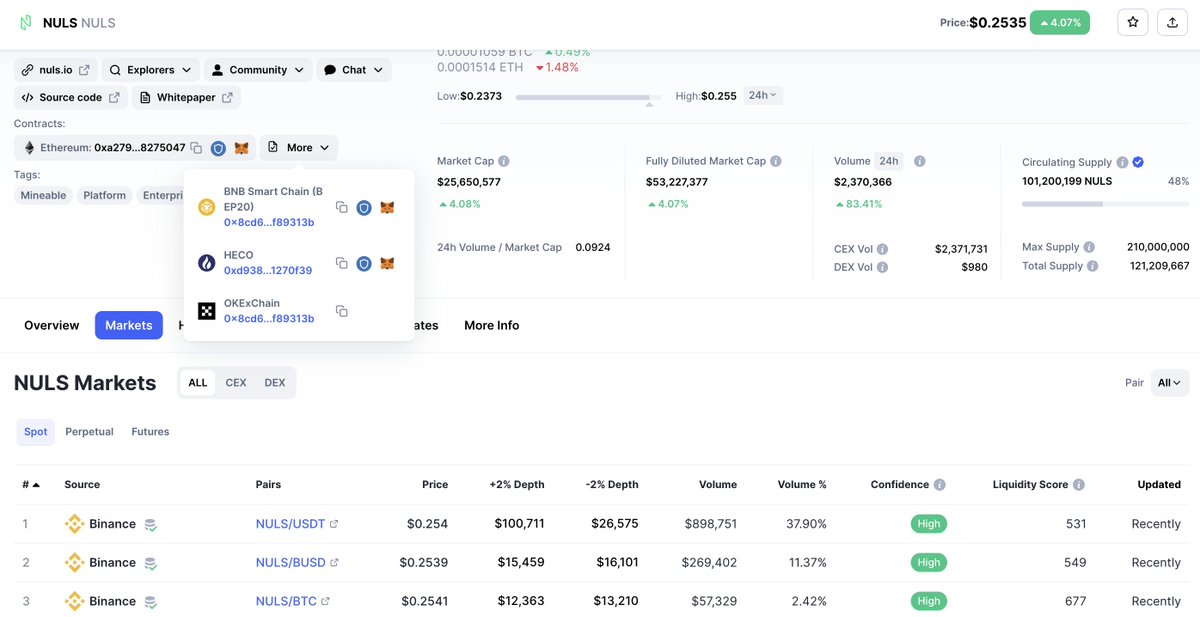Switch to the Overview tab

click(52, 325)
